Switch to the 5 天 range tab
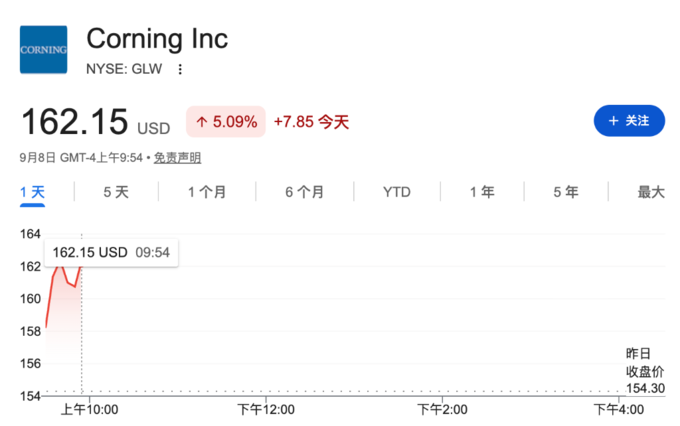 116,192
